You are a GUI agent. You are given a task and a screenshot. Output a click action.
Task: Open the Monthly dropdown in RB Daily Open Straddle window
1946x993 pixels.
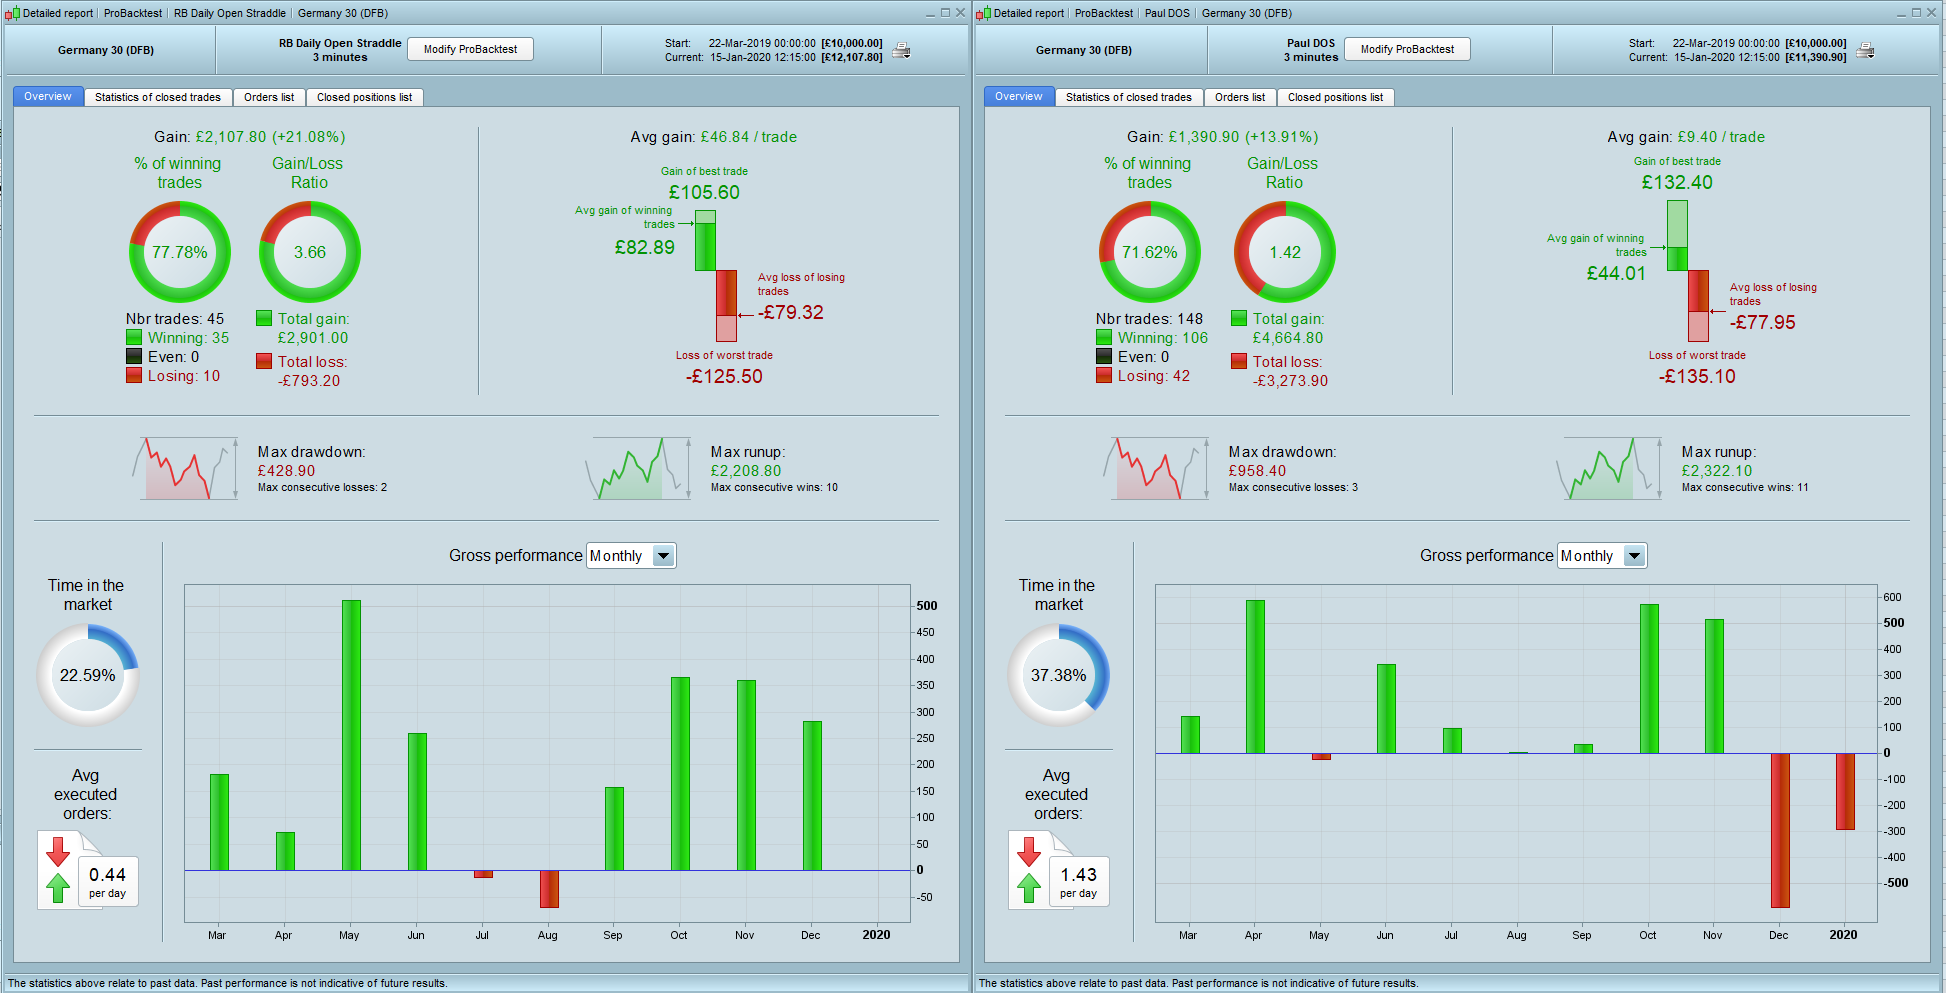(x=631, y=556)
